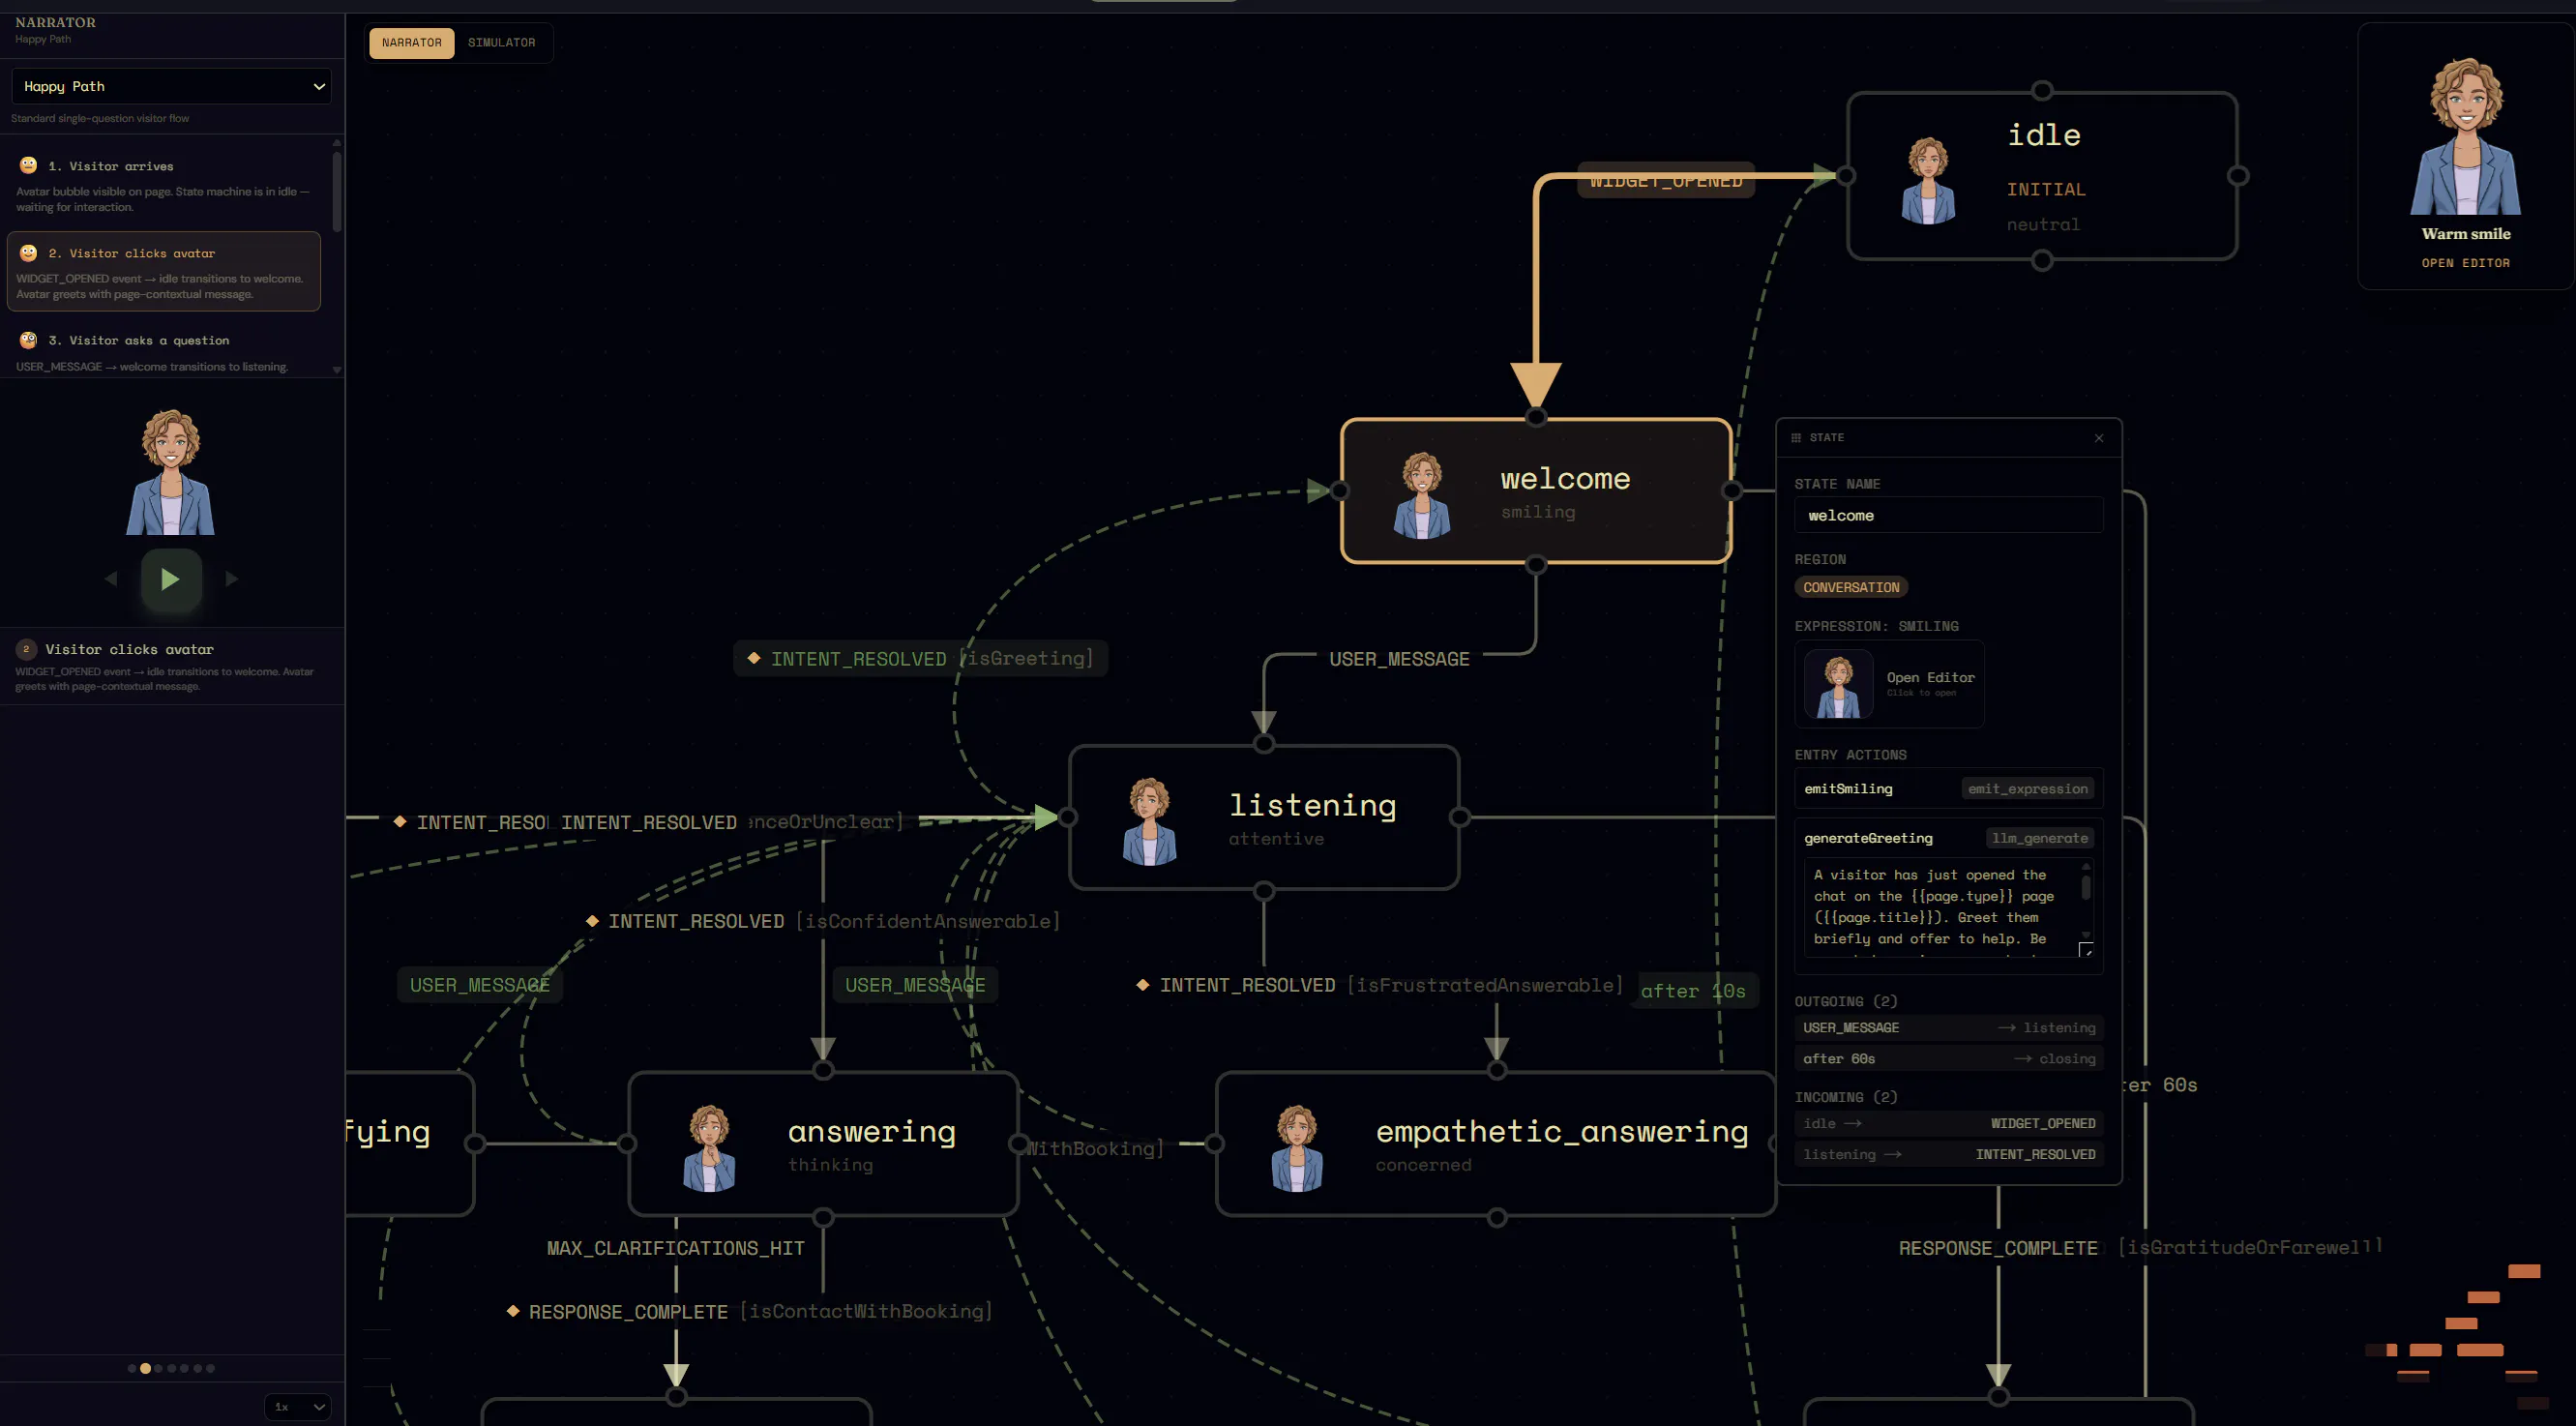Screen dimensions: 2576x1426
Task: Click the after 10s transition label
Action: pos(1693,991)
